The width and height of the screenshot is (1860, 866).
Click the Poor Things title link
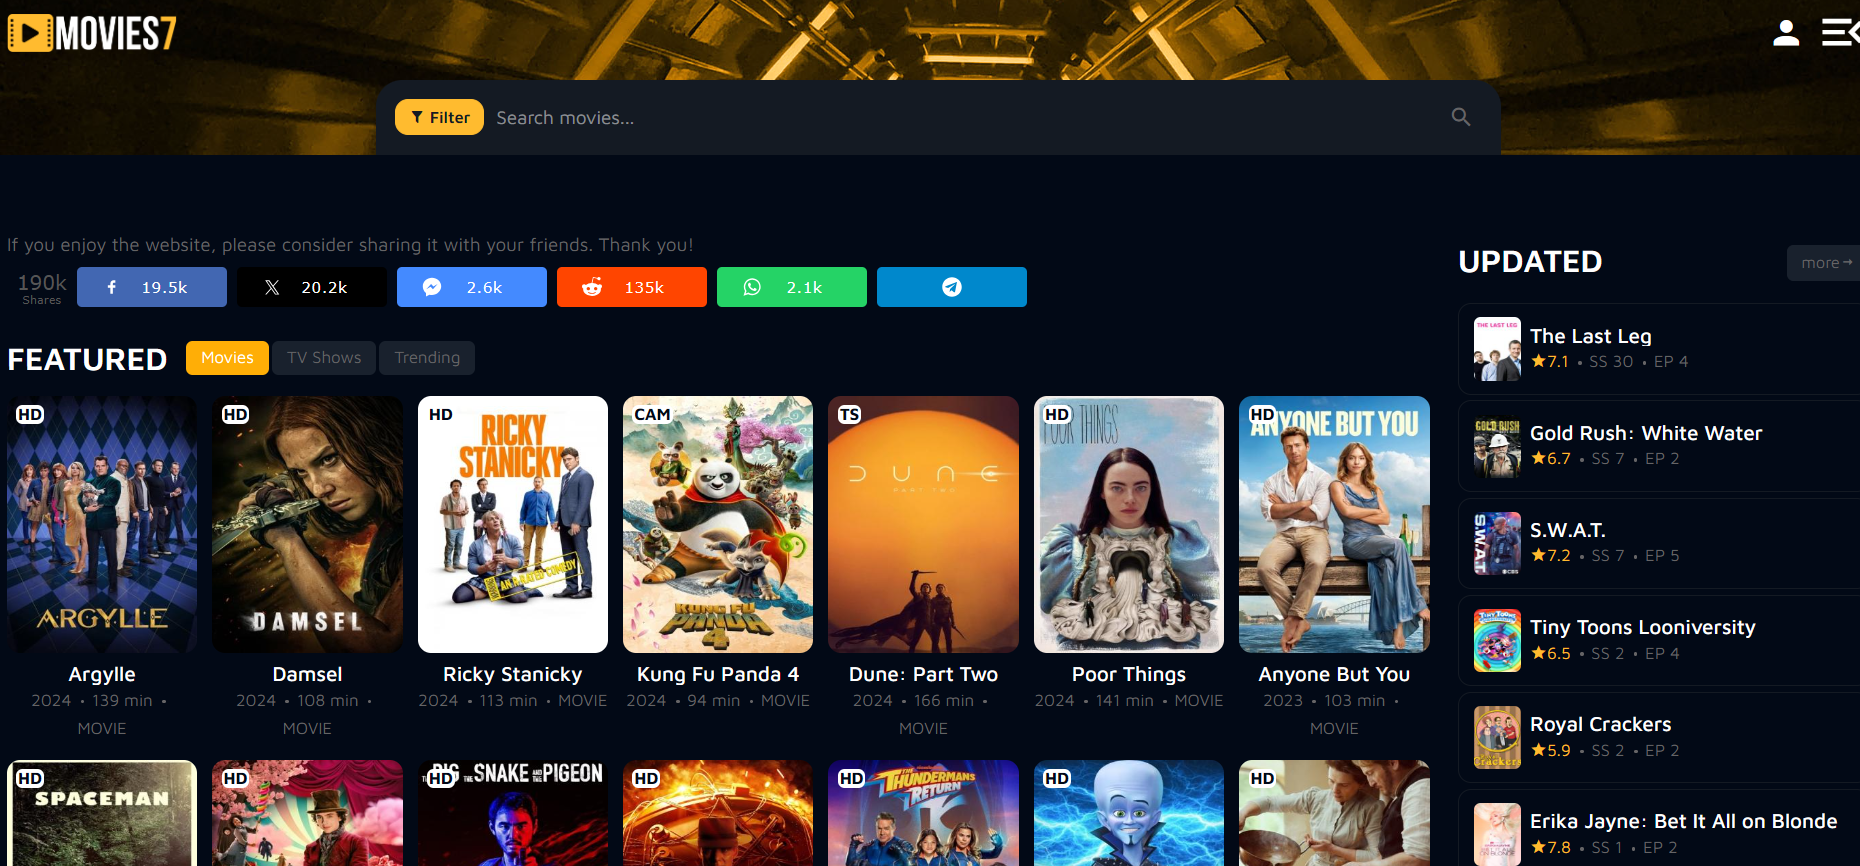coord(1129,675)
